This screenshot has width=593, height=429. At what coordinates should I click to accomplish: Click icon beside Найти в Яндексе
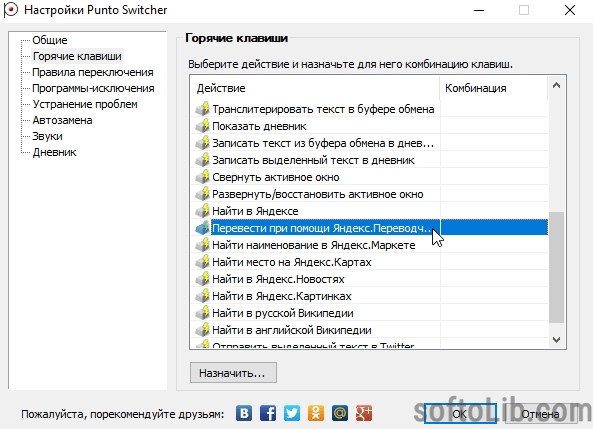(203, 211)
